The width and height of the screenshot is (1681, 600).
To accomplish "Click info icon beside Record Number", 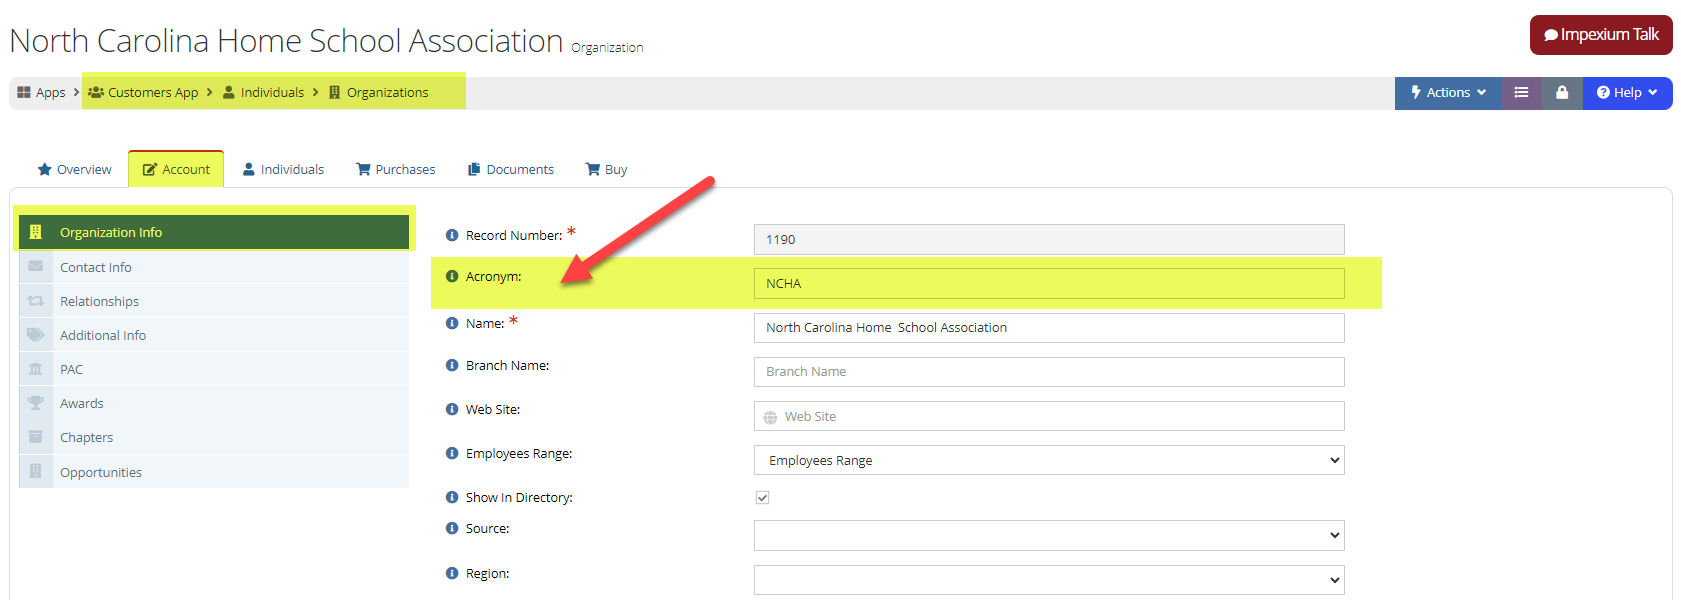I will [452, 235].
